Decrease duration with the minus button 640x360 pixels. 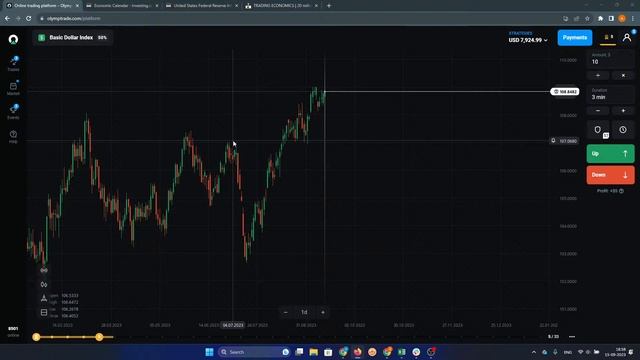pyautogui.click(x=598, y=111)
